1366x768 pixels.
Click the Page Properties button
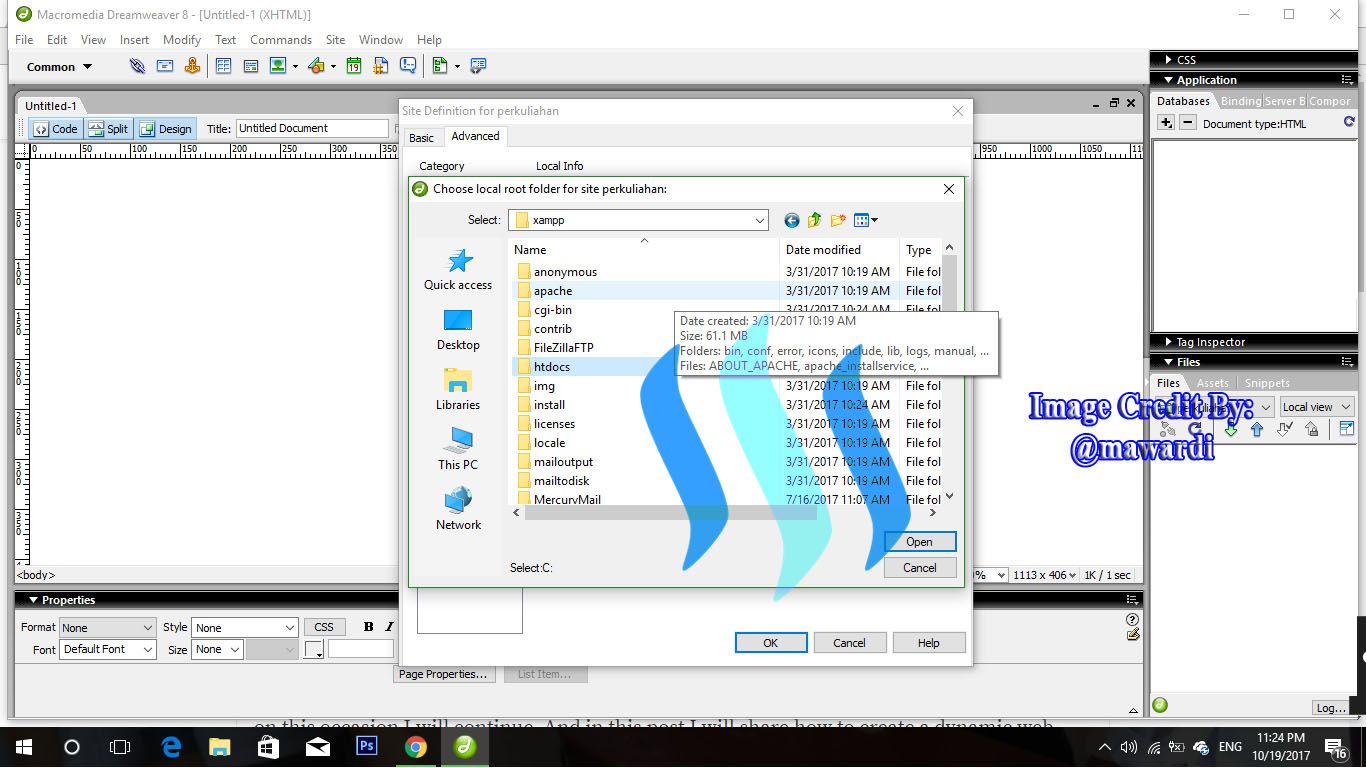point(443,674)
